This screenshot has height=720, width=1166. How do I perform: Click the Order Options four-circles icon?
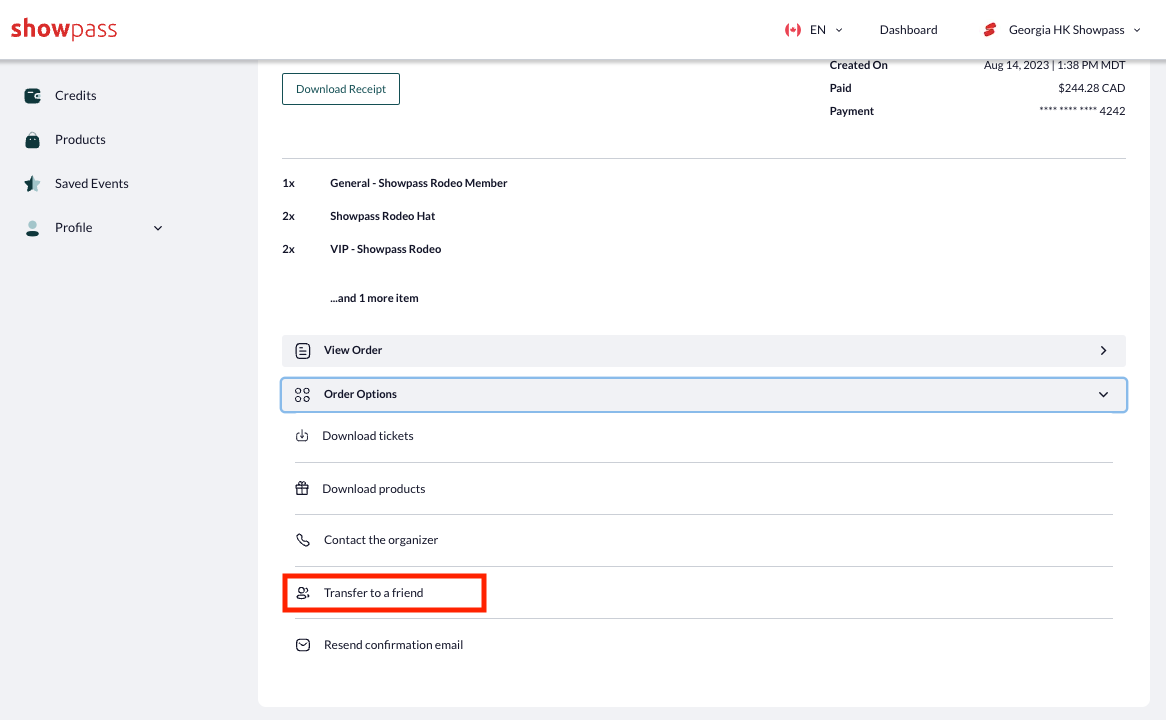pyautogui.click(x=302, y=394)
